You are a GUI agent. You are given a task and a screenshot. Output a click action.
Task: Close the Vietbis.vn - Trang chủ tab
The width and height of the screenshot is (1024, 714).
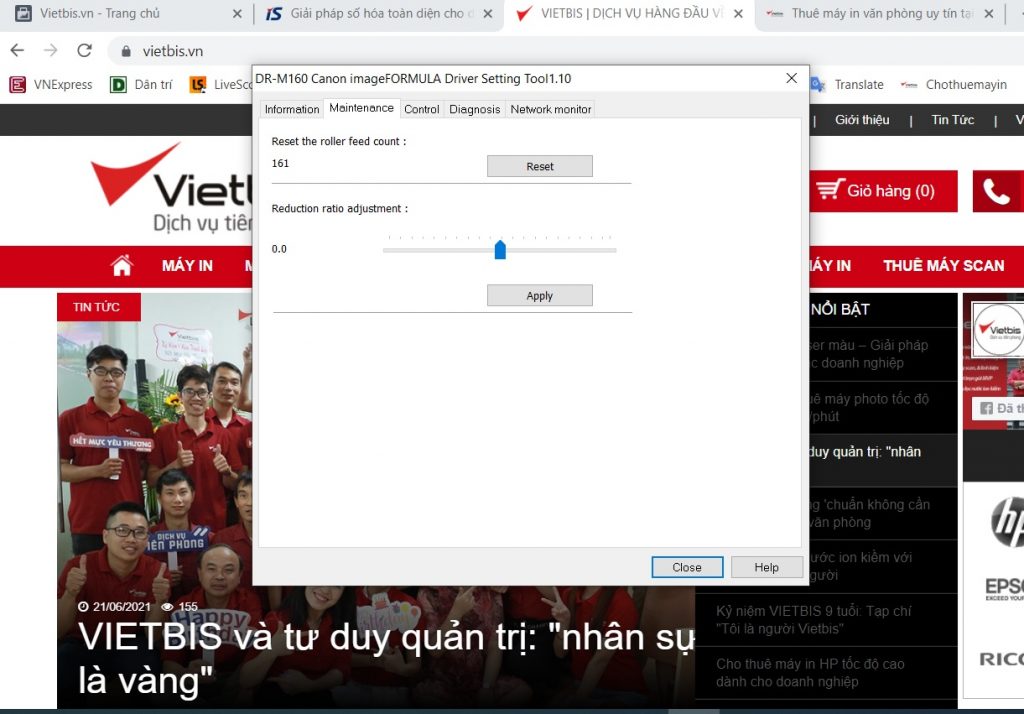(x=237, y=14)
